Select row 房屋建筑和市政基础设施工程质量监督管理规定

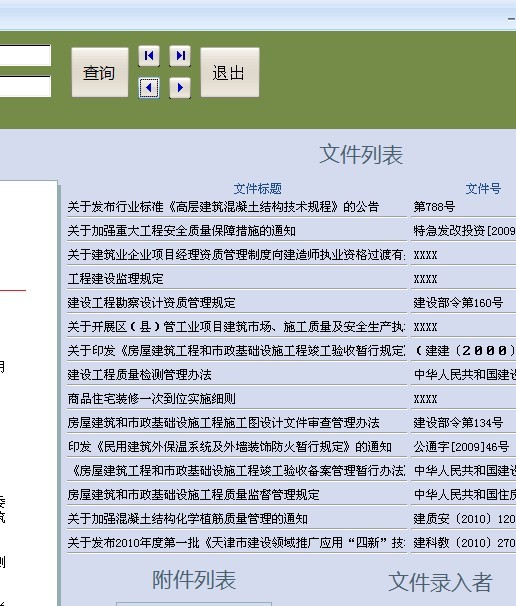(237, 494)
